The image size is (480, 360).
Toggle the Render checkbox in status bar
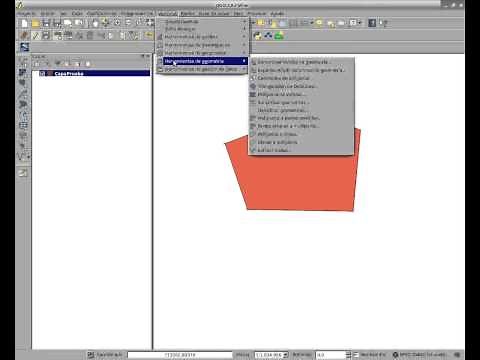[356, 355]
